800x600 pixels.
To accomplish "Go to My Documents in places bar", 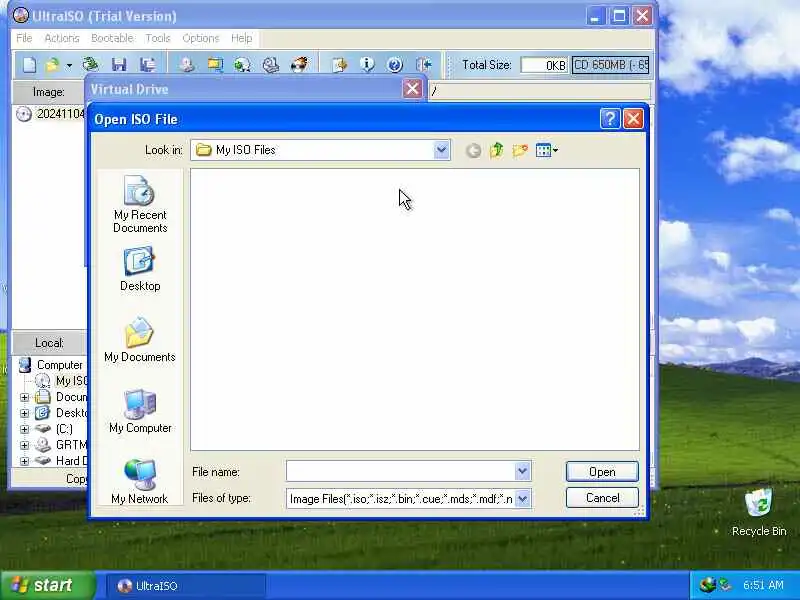I will [x=140, y=340].
